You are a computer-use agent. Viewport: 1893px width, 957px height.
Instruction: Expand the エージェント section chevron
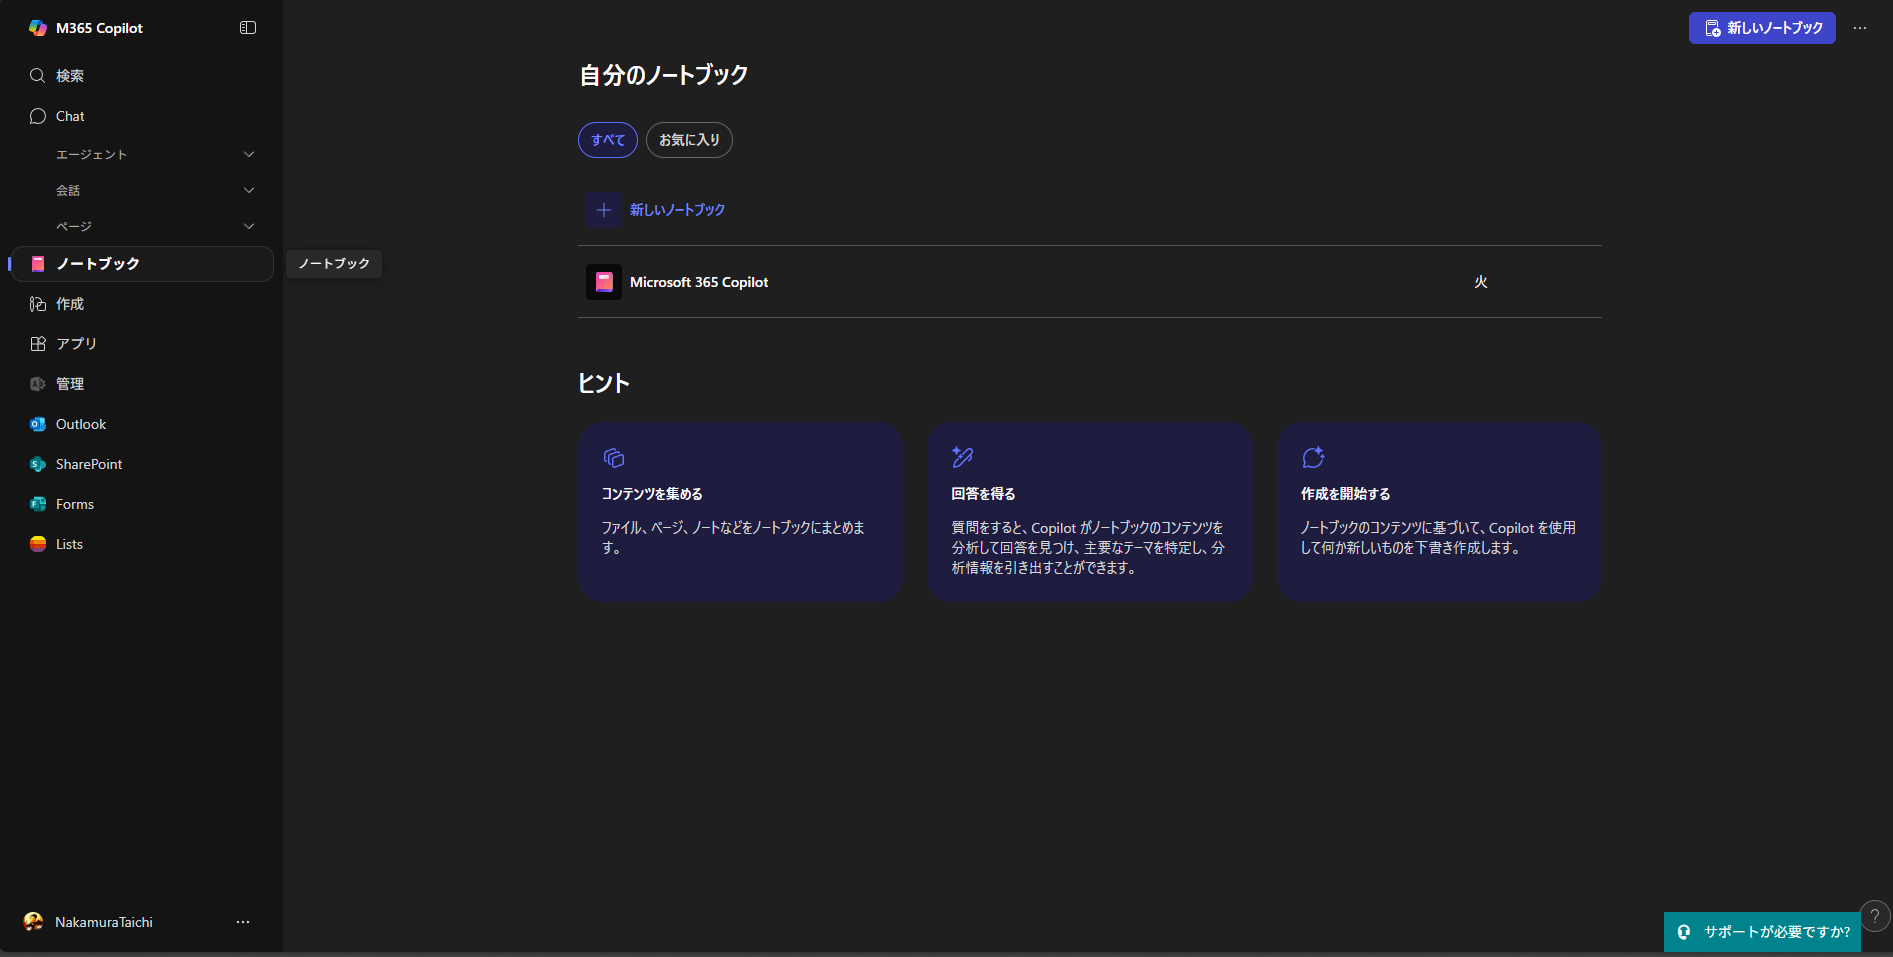pos(249,154)
